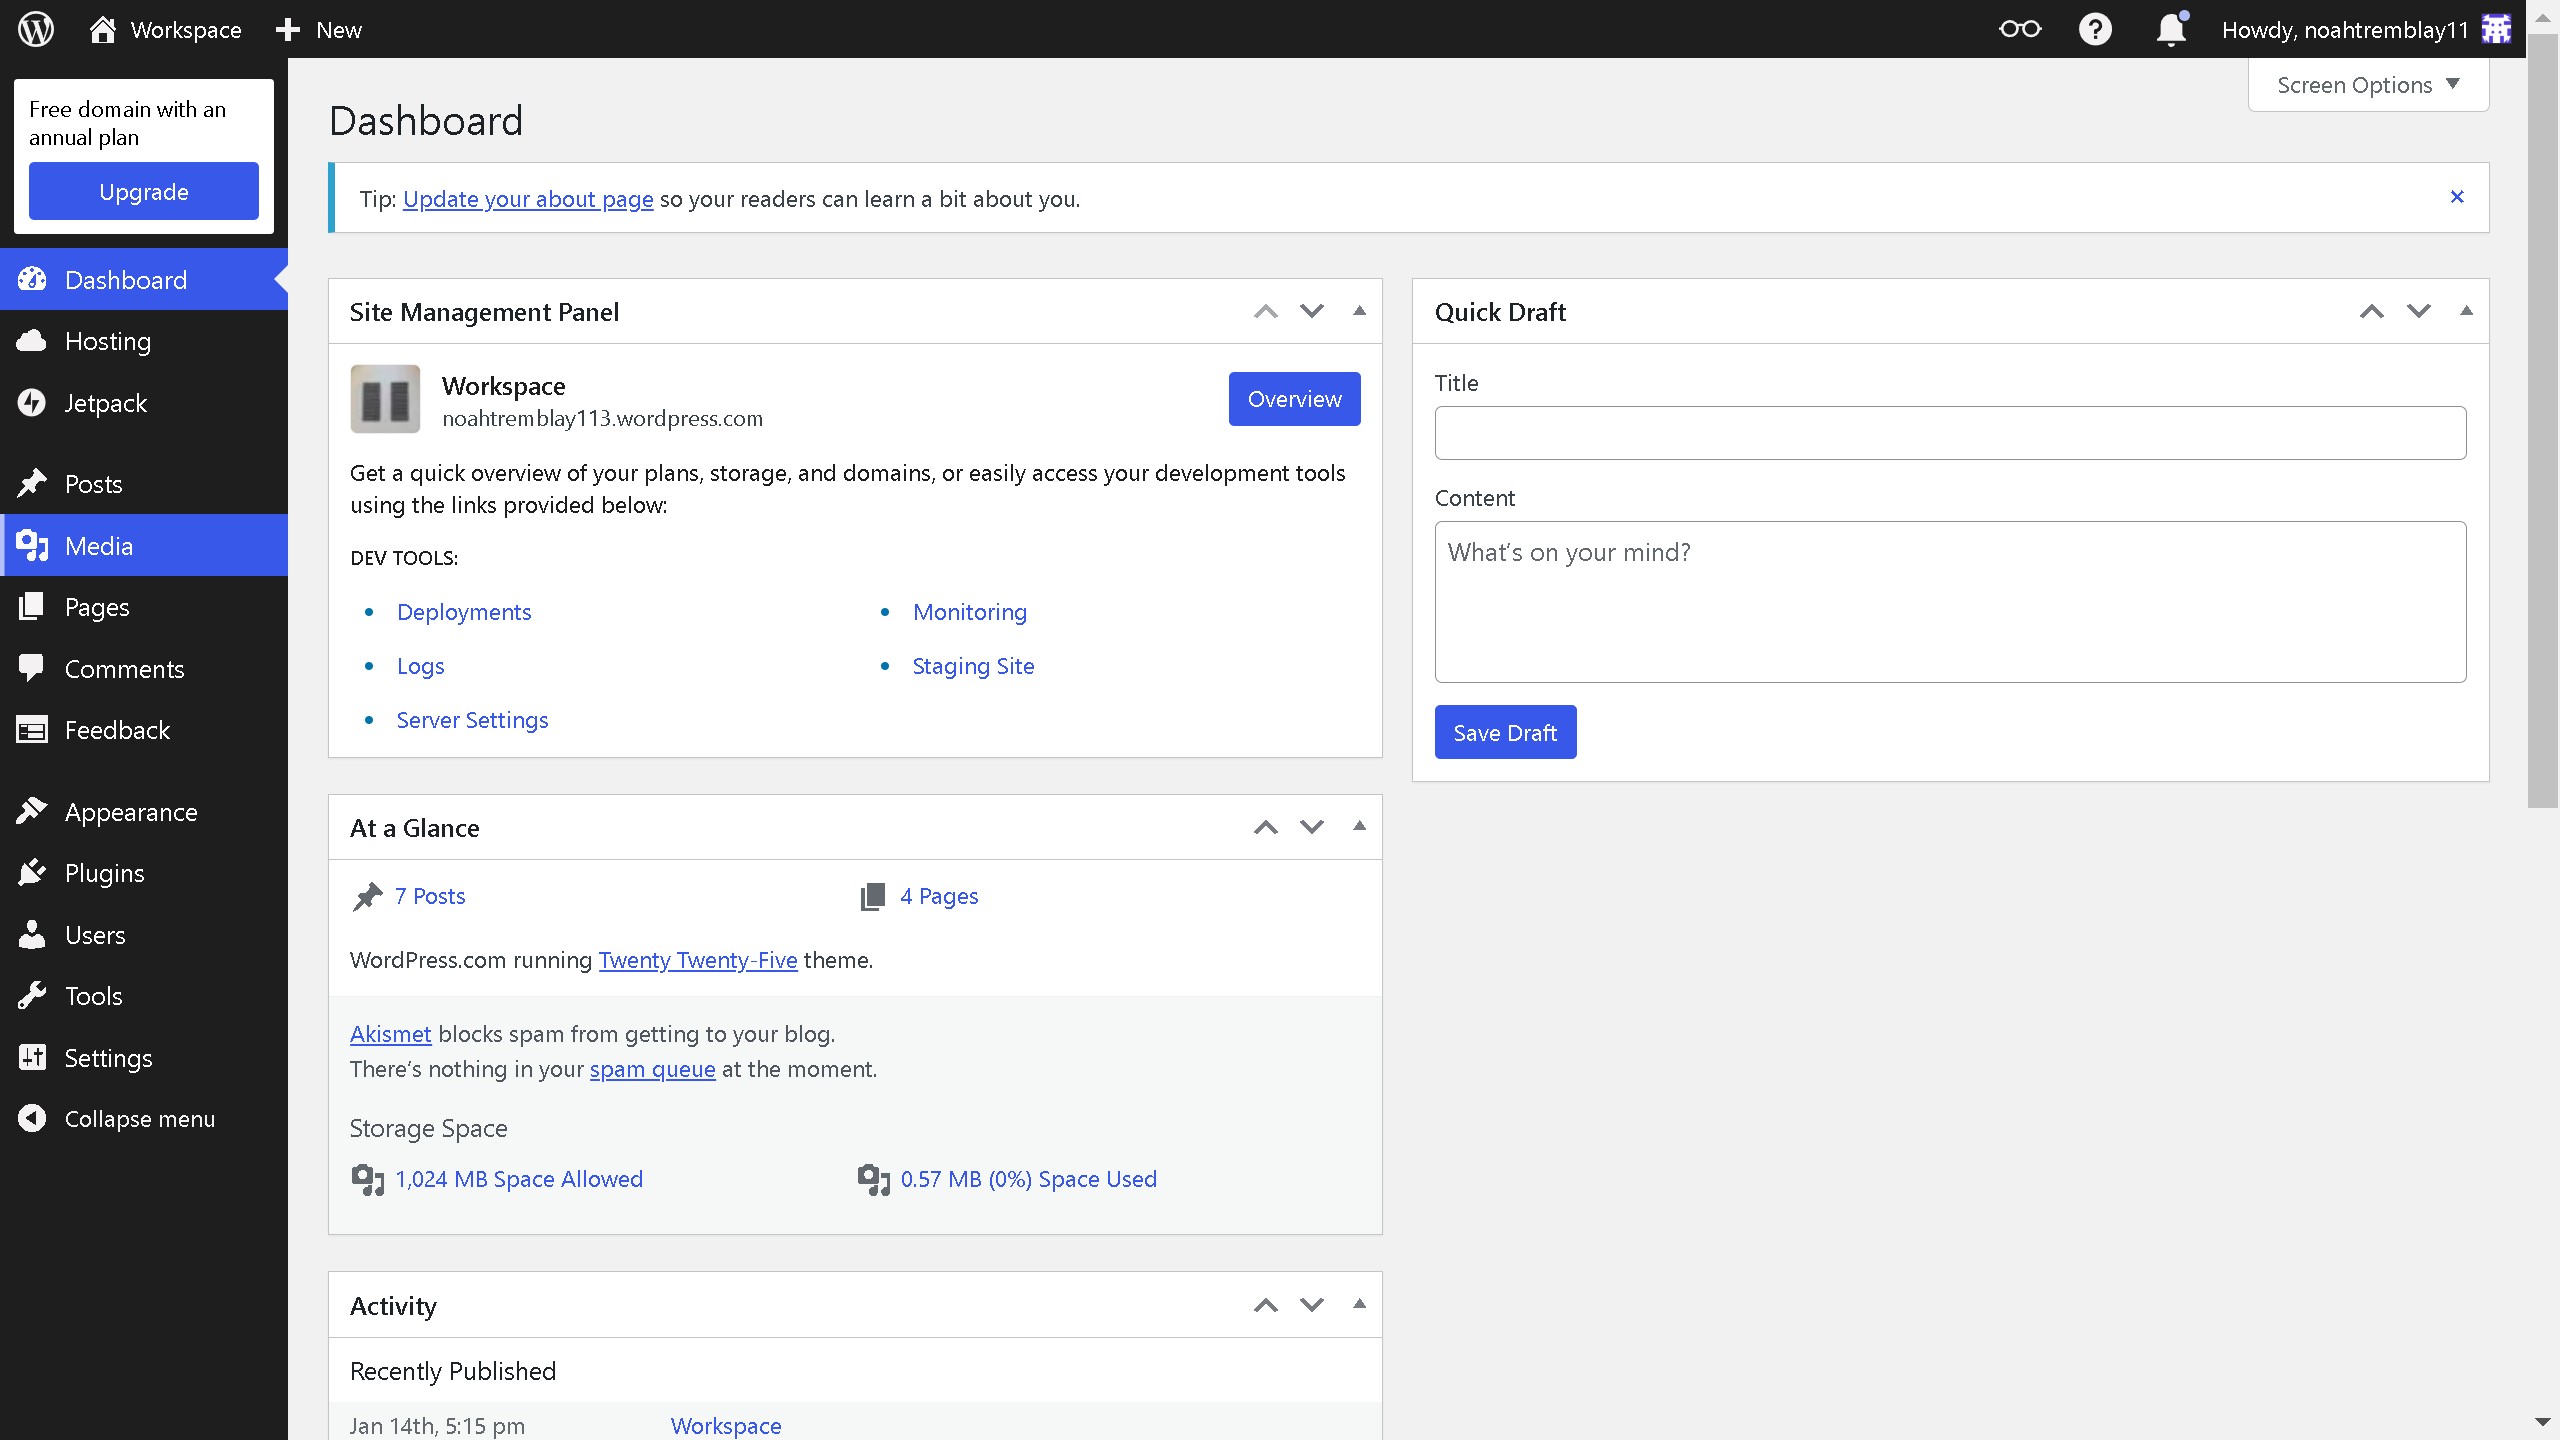The height and width of the screenshot is (1440, 2560).
Task: Open the help question mark icon
Action: [2095, 29]
